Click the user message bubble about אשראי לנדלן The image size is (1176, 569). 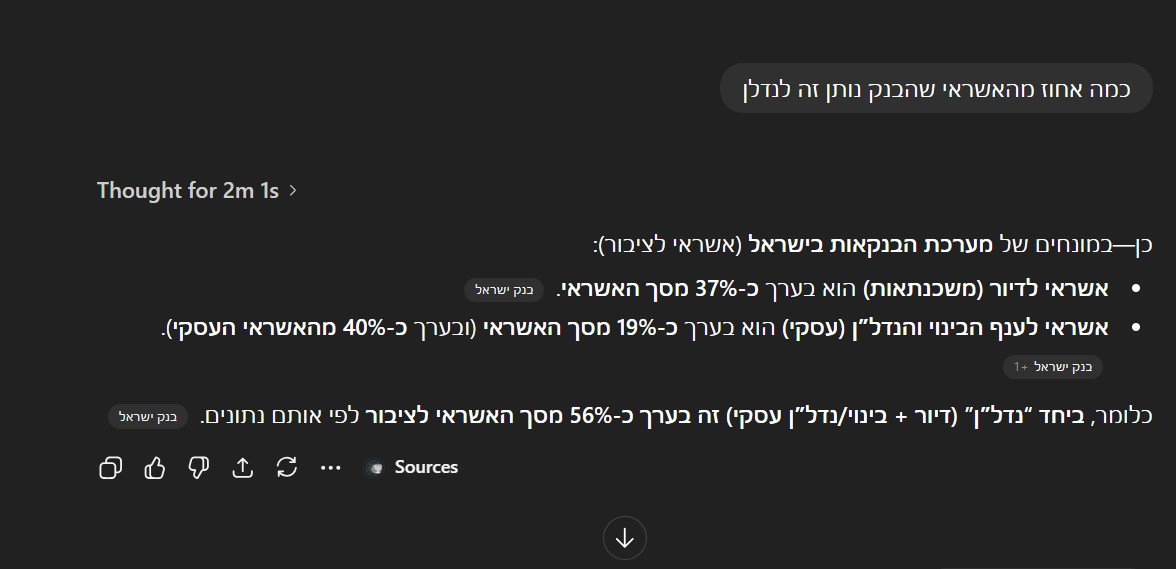click(936, 88)
